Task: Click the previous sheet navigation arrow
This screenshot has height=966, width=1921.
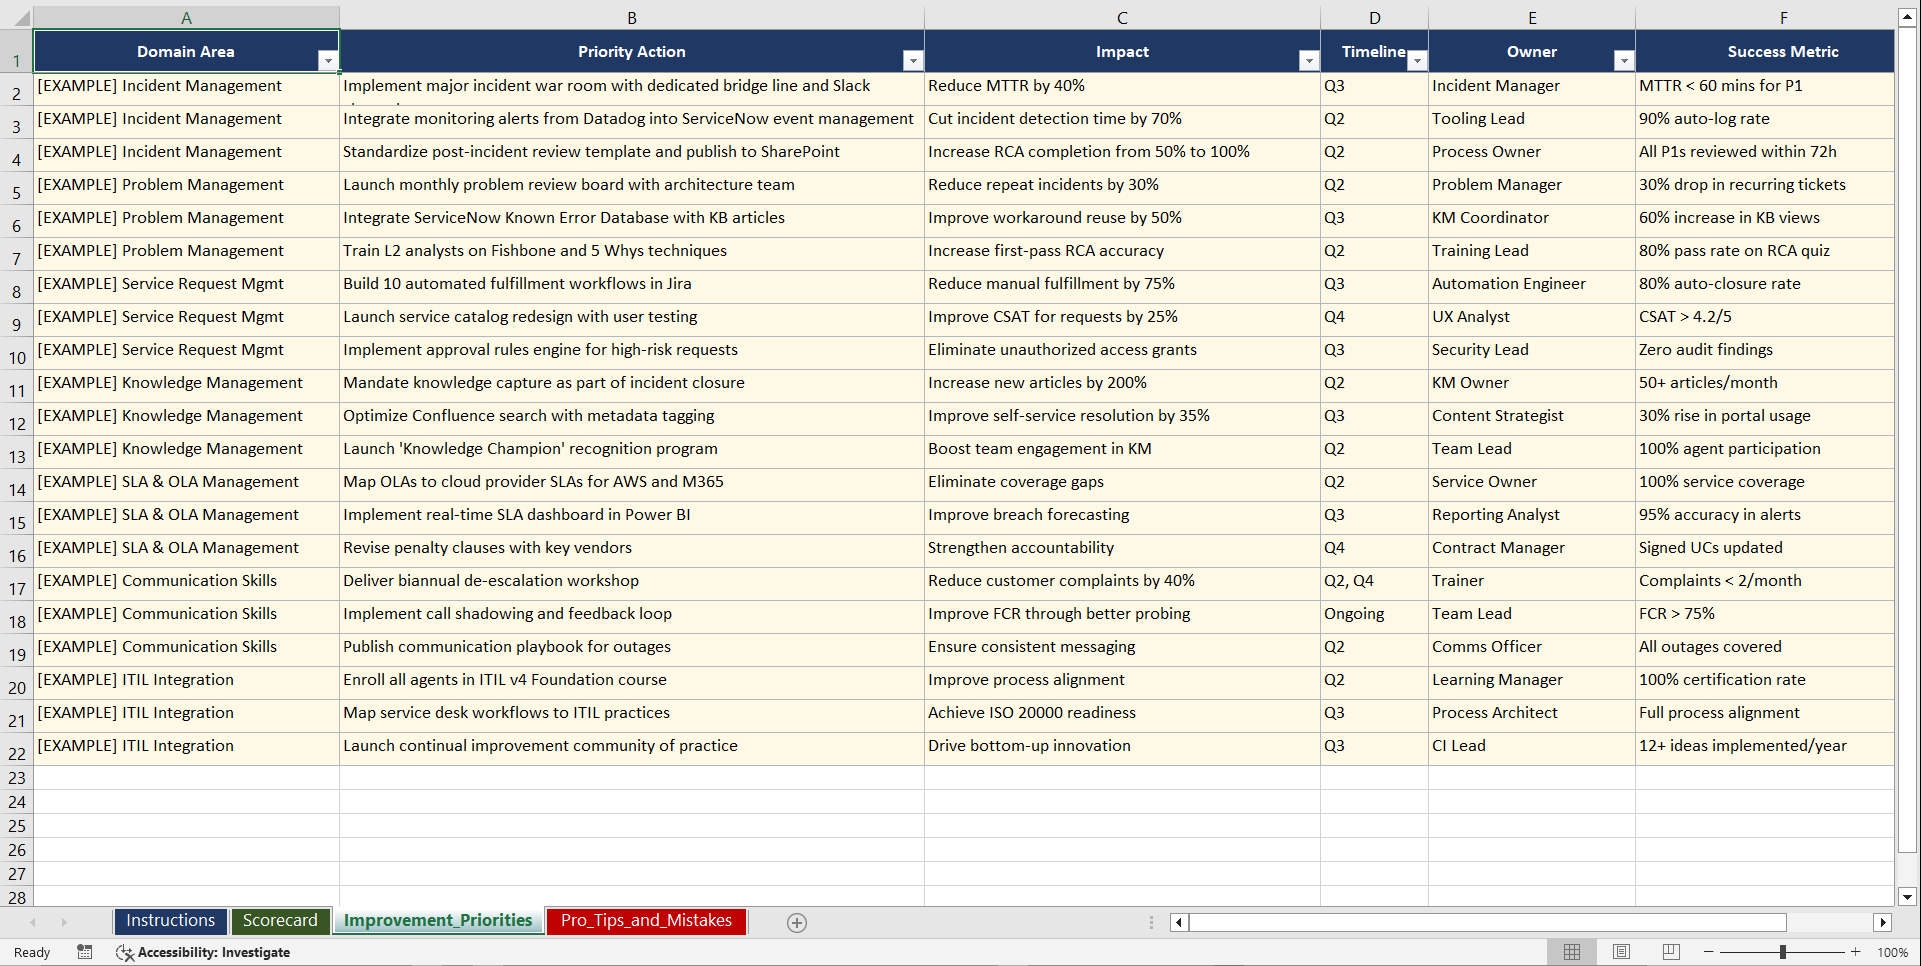Action: coord(33,922)
